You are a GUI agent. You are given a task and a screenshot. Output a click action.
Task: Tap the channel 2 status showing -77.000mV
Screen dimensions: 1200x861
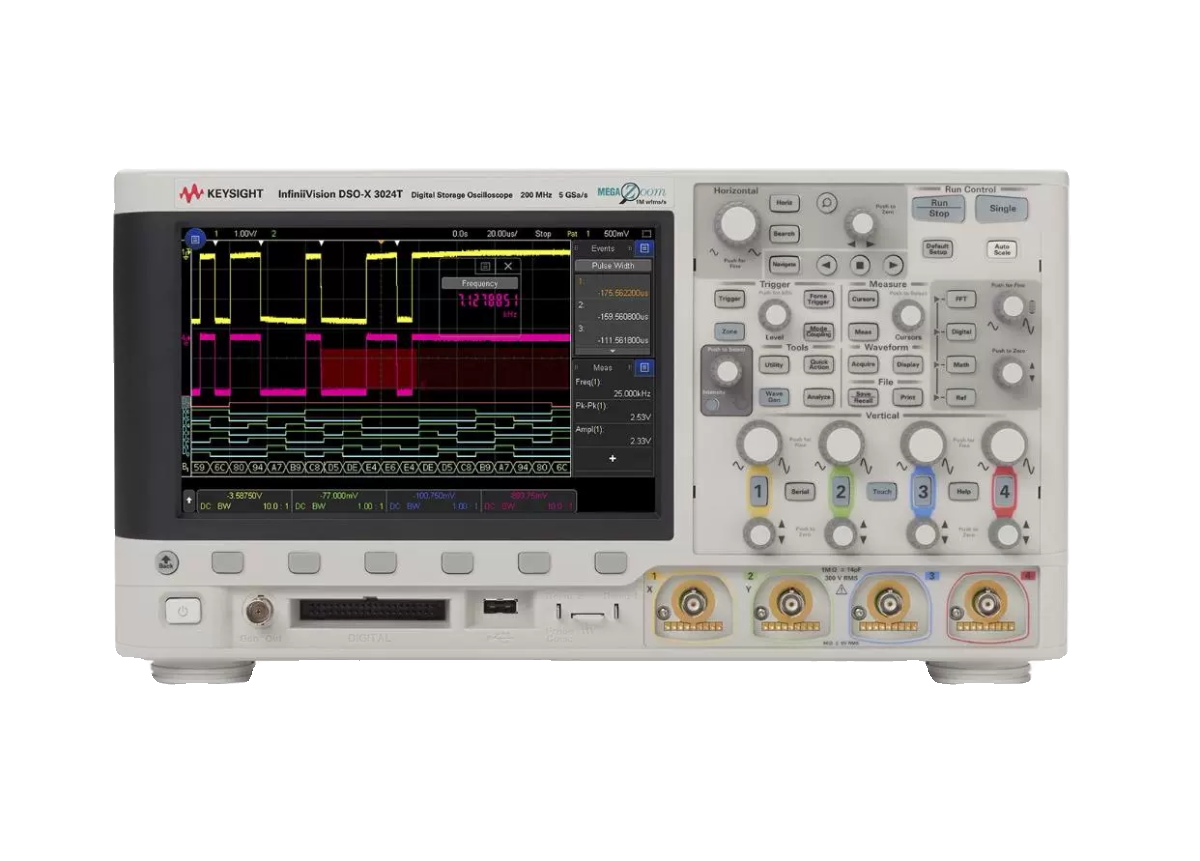coord(337,500)
